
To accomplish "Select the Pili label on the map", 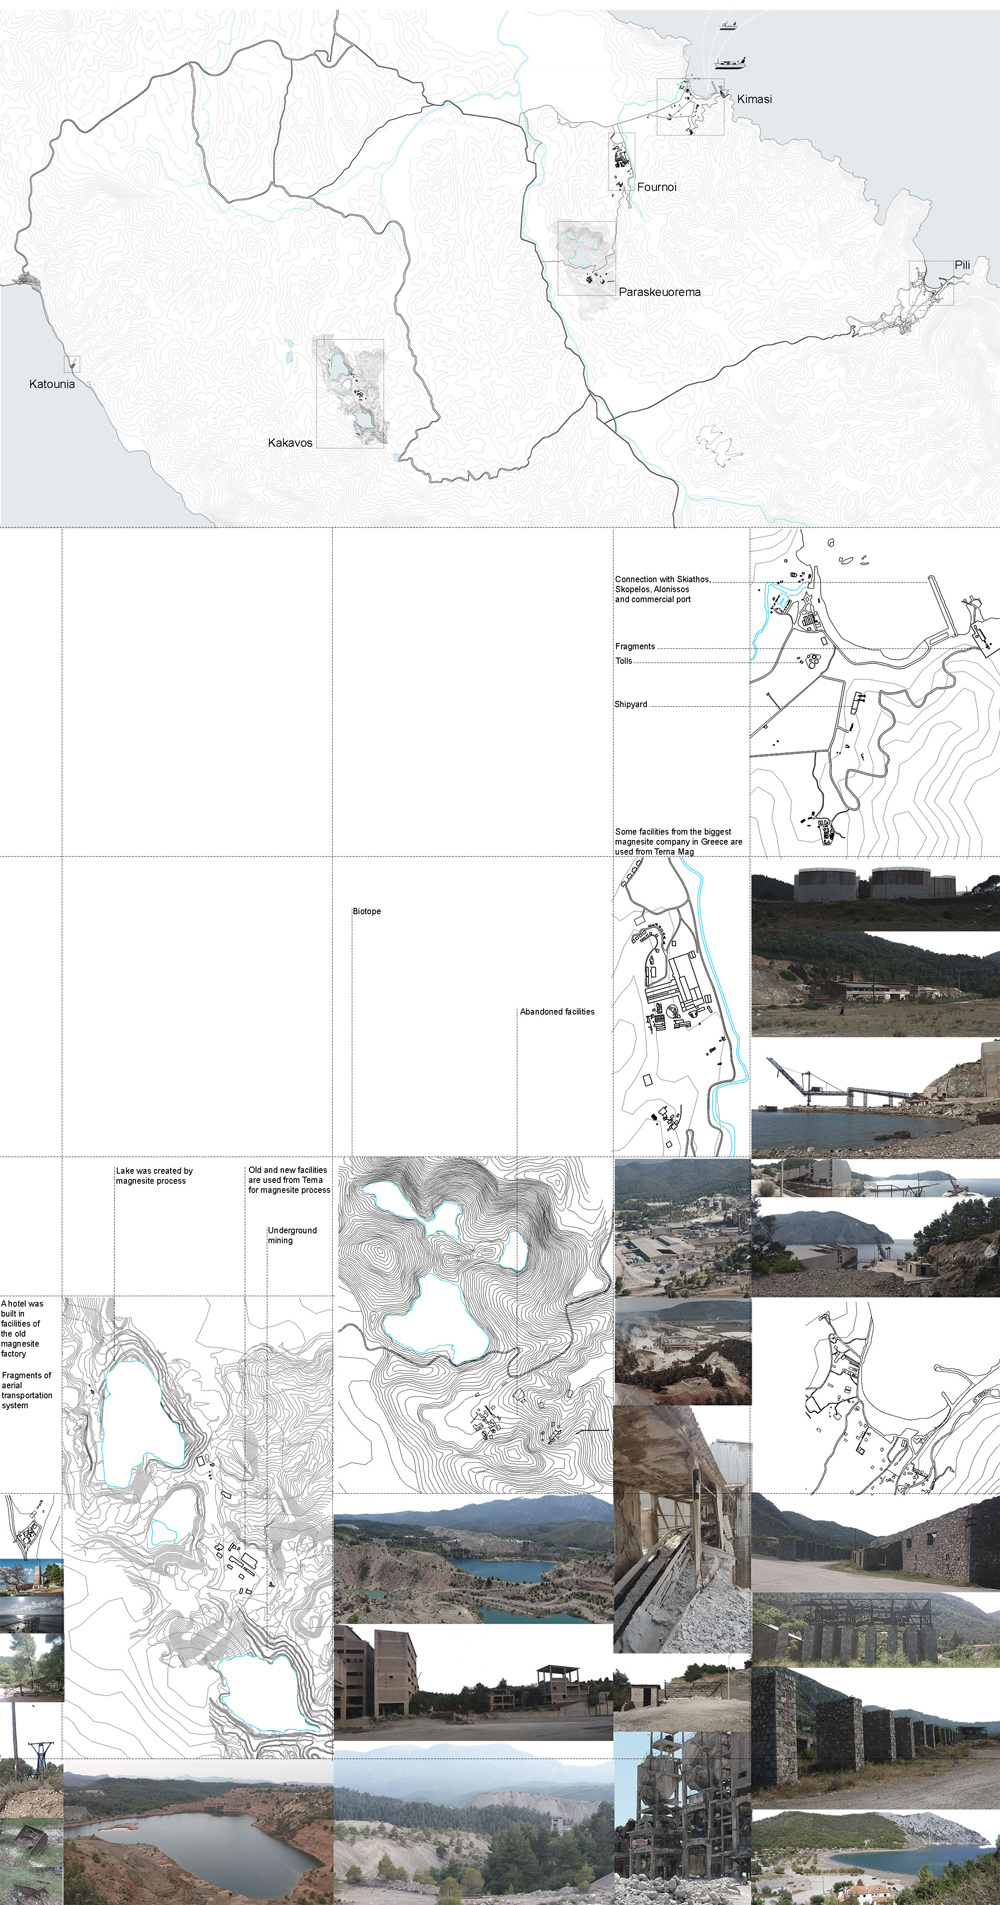I will click(x=962, y=265).
